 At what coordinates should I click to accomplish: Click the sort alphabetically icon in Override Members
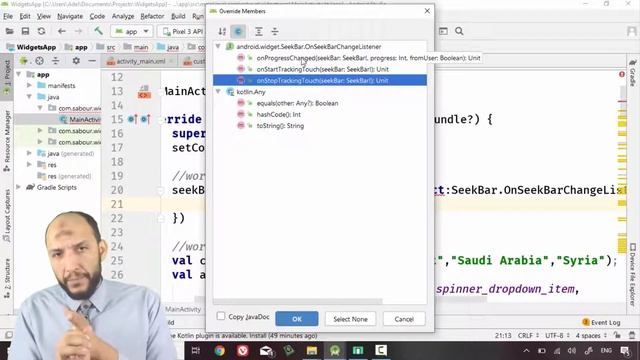(x=222, y=31)
